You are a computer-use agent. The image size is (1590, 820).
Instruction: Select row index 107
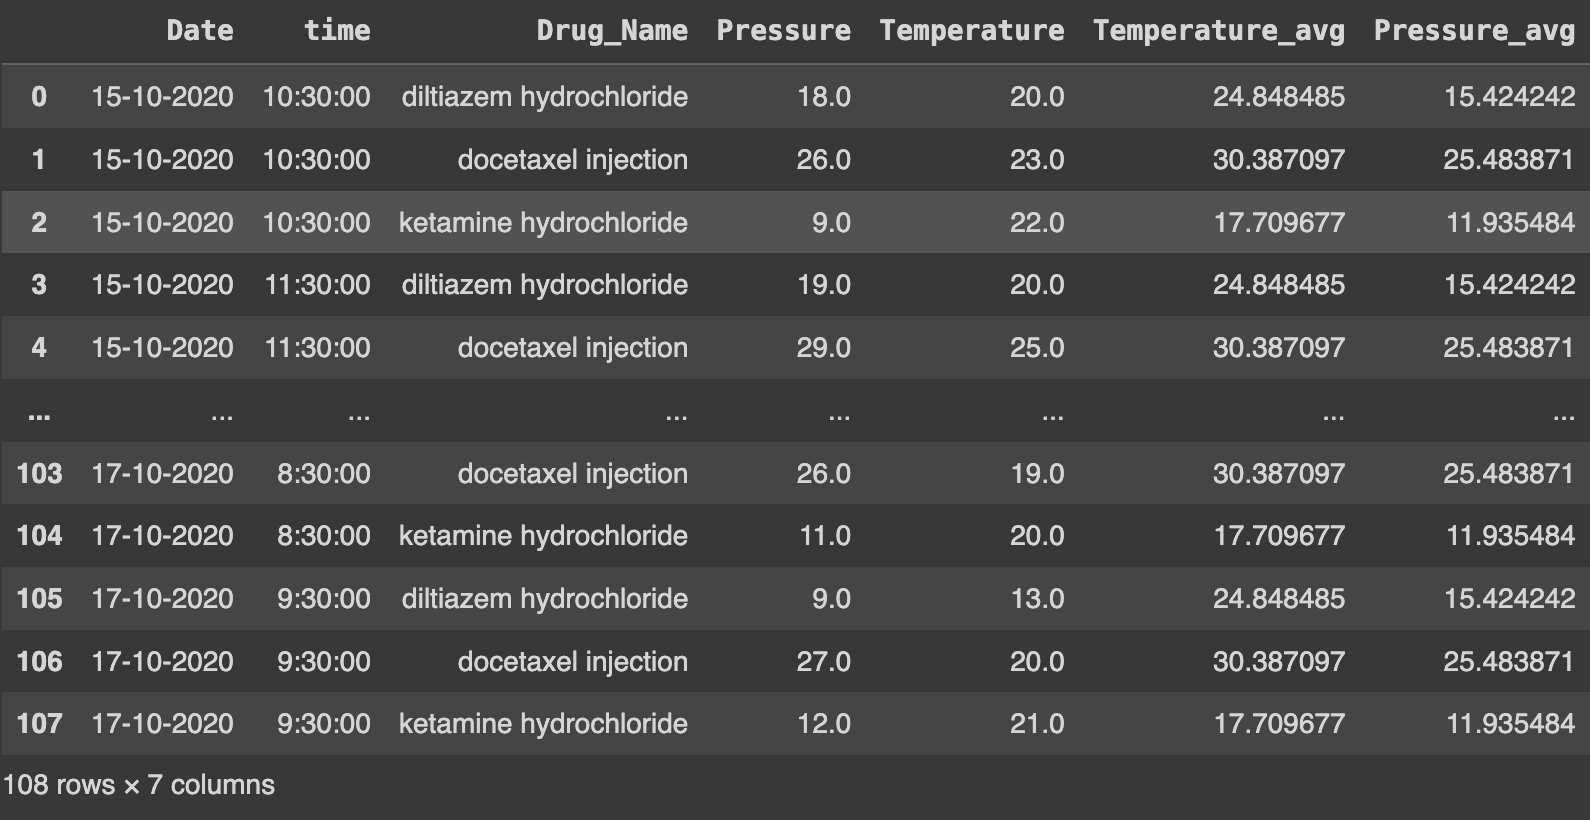pos(39,724)
